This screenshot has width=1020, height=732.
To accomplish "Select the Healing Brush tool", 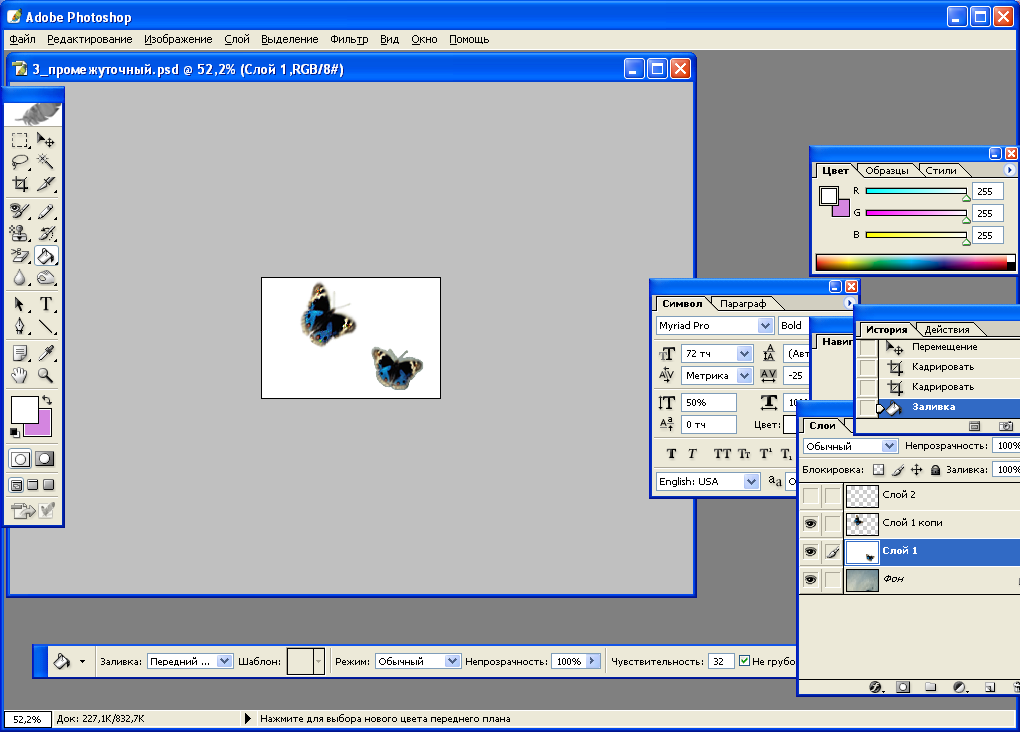I will pyautogui.click(x=20, y=211).
